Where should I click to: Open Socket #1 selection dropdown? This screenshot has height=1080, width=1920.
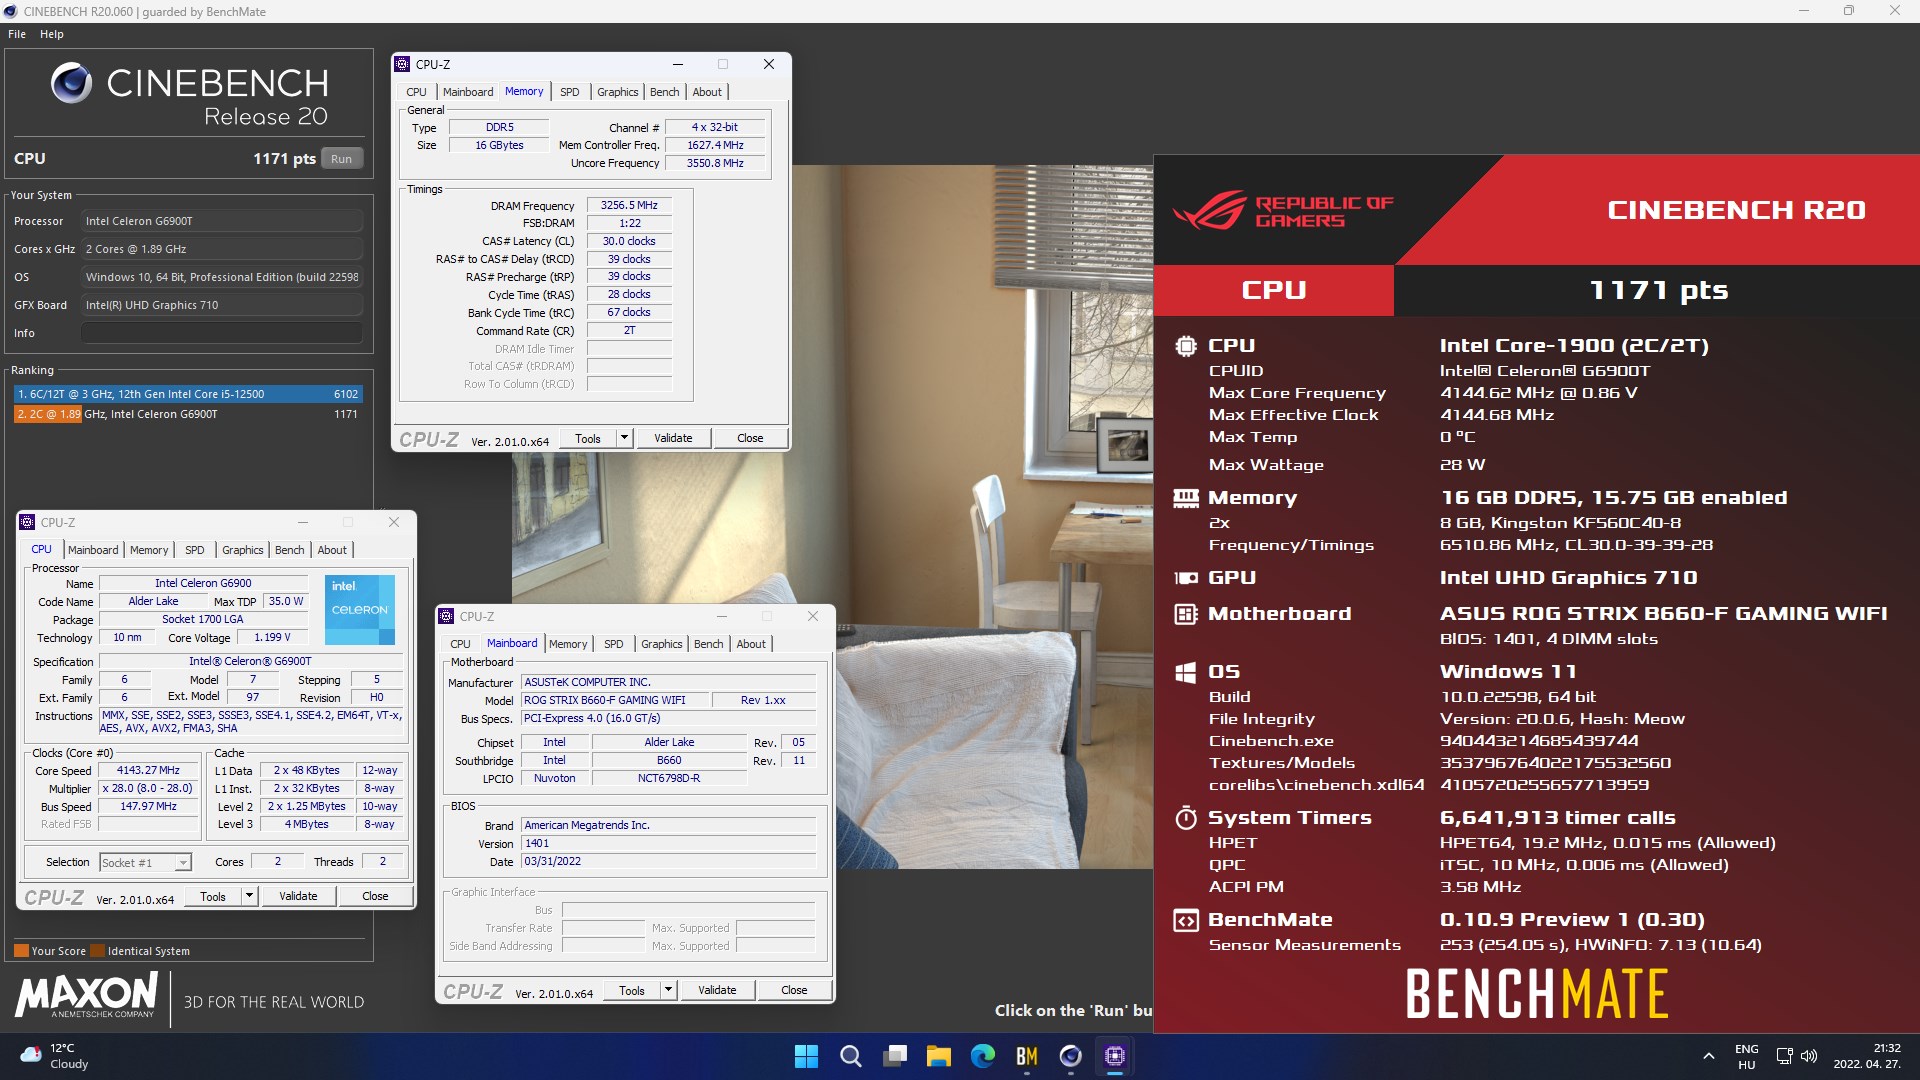[x=183, y=863]
